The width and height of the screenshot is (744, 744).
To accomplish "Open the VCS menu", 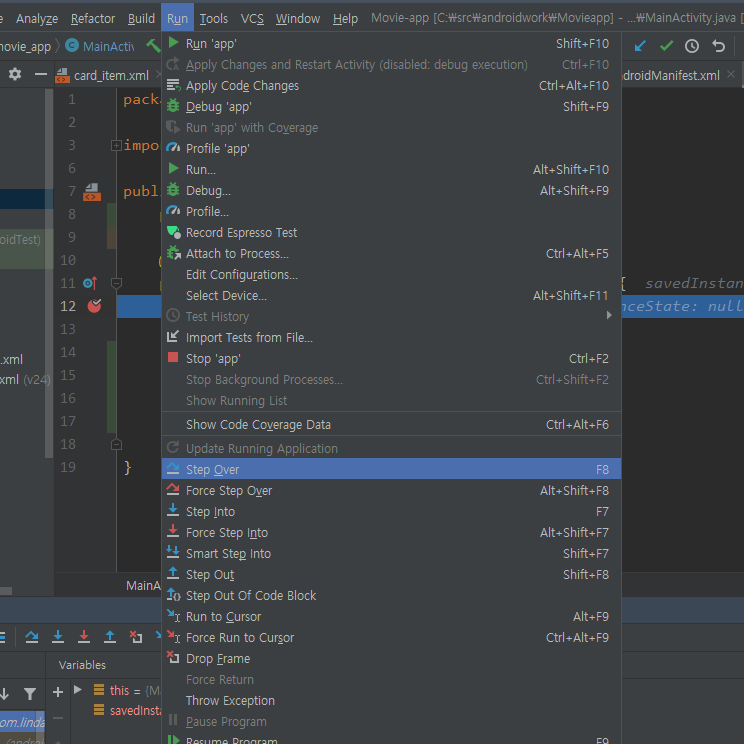I will point(252,19).
